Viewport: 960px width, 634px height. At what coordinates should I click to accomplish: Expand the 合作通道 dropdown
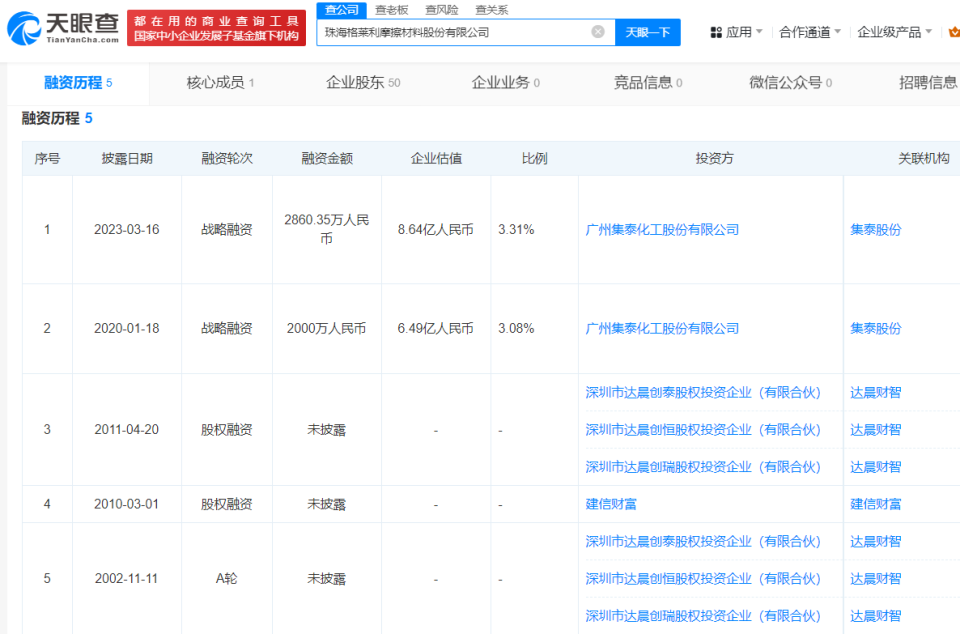pos(805,31)
